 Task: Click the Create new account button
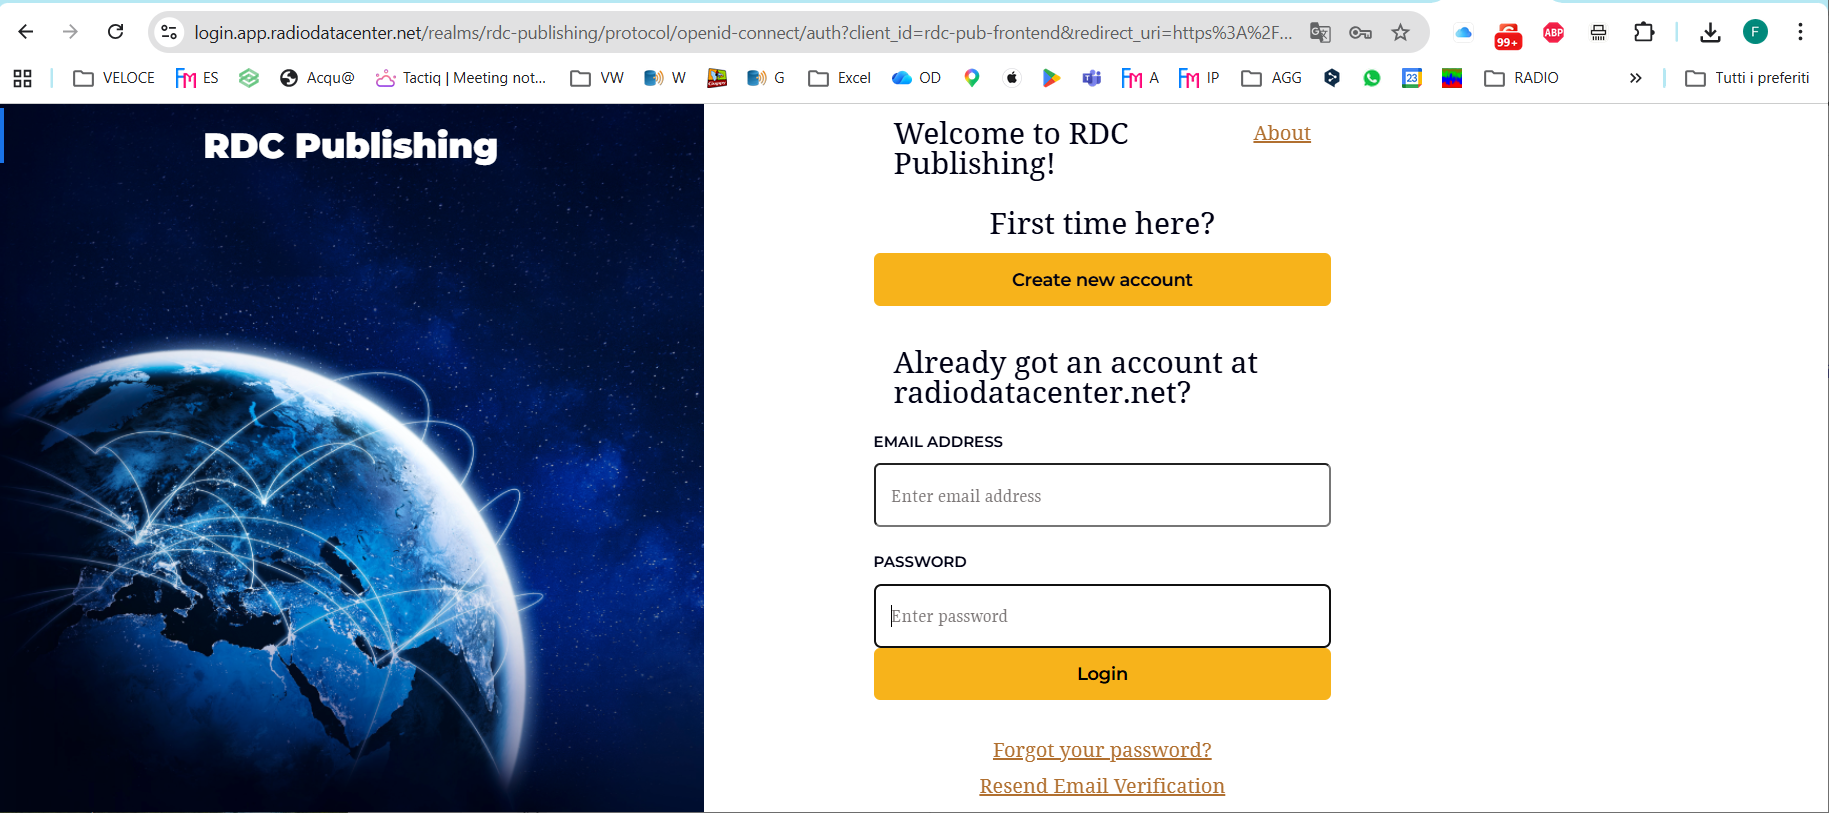pos(1102,280)
